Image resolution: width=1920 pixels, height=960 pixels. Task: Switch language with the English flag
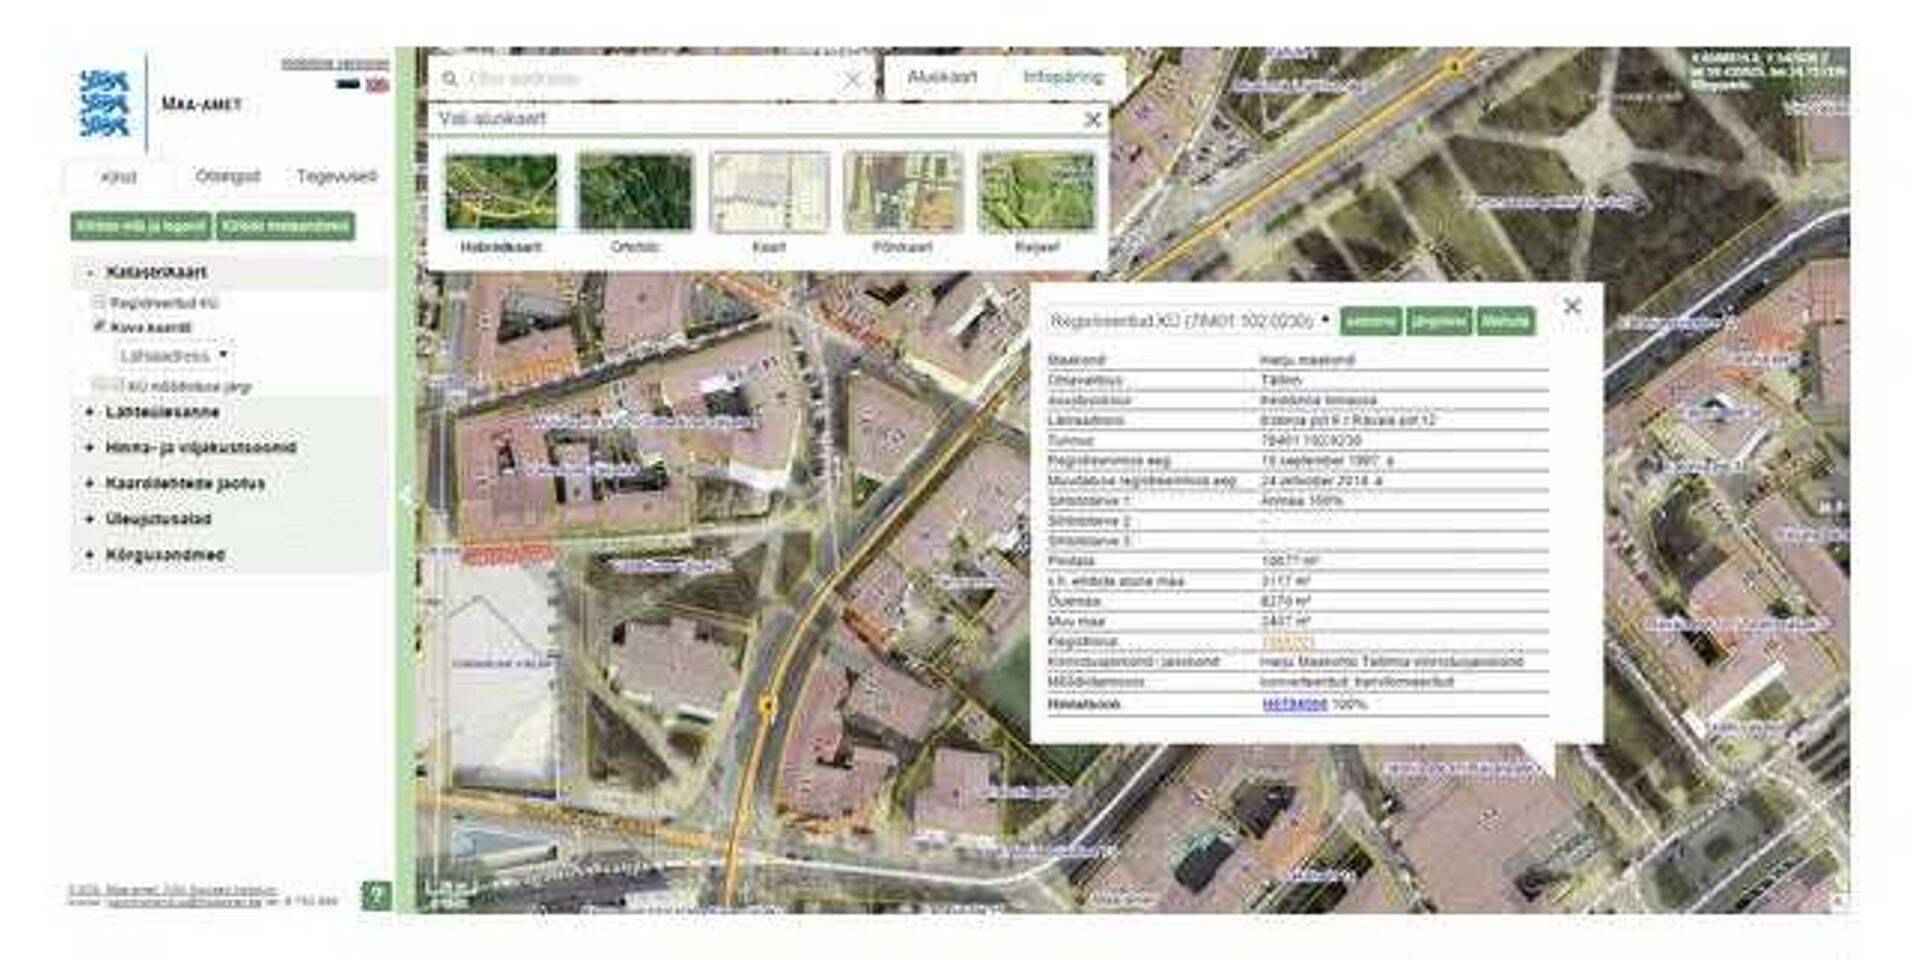pos(377,85)
